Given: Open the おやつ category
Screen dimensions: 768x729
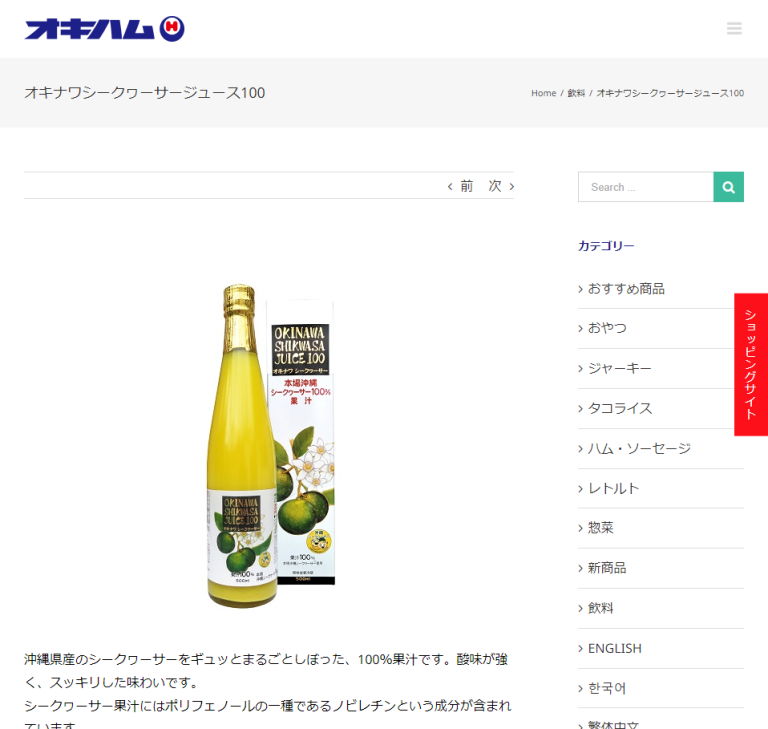Looking at the screenshot, I should click(x=607, y=328).
